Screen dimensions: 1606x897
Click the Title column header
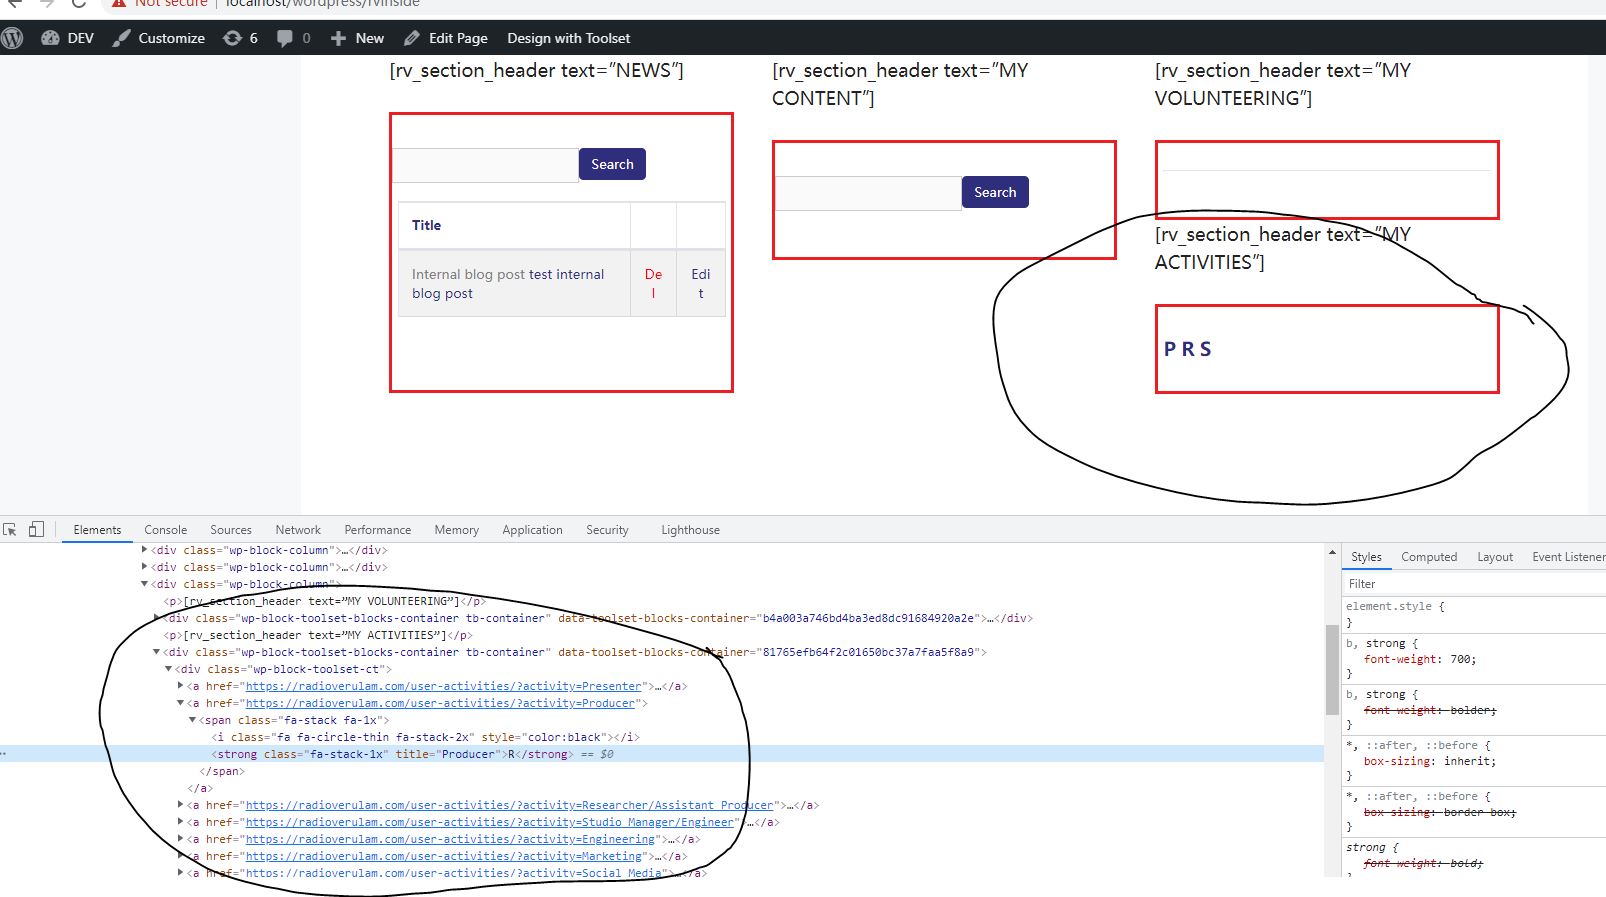pos(427,225)
